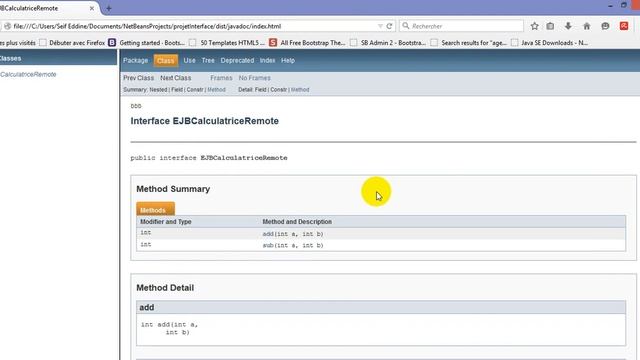Viewport: 640px width, 360px height.
Task: Bookmark this page with the star icon
Action: click(x=534, y=26)
